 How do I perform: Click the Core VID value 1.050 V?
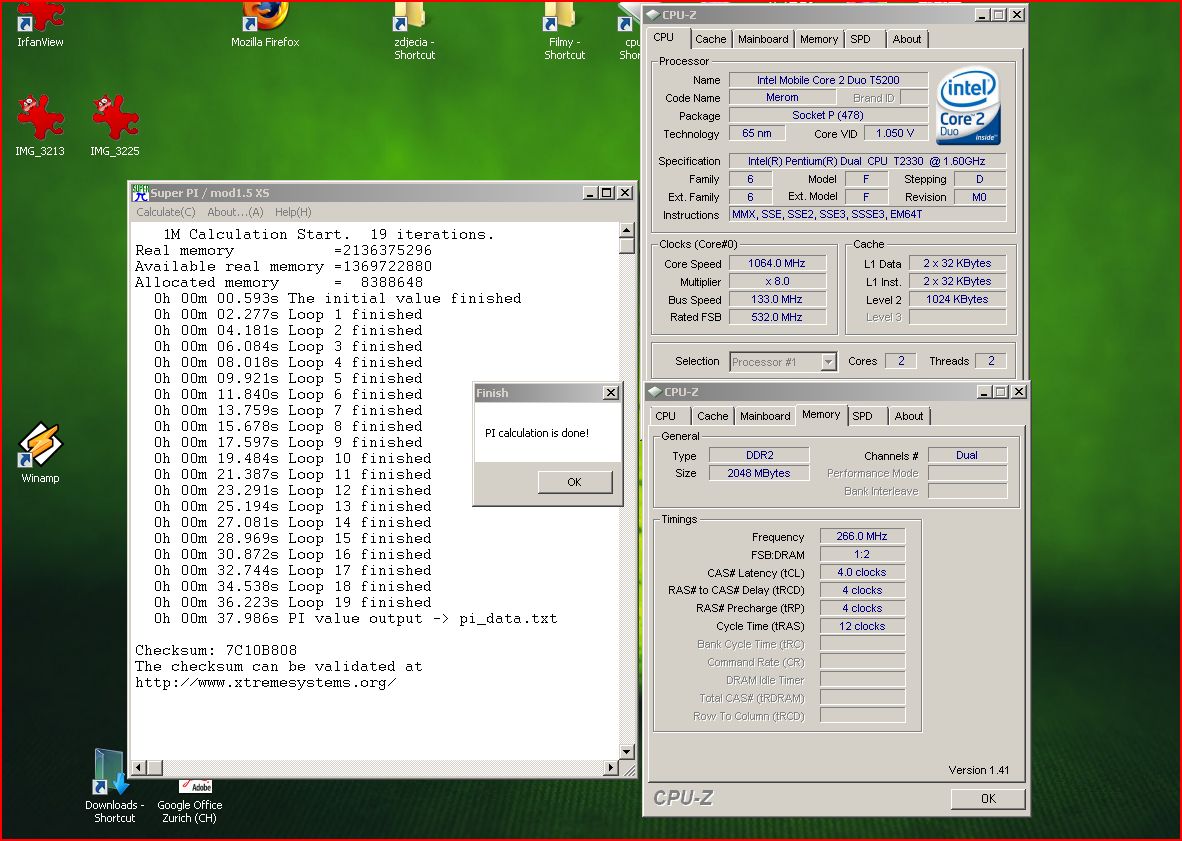pyautogui.click(x=895, y=133)
